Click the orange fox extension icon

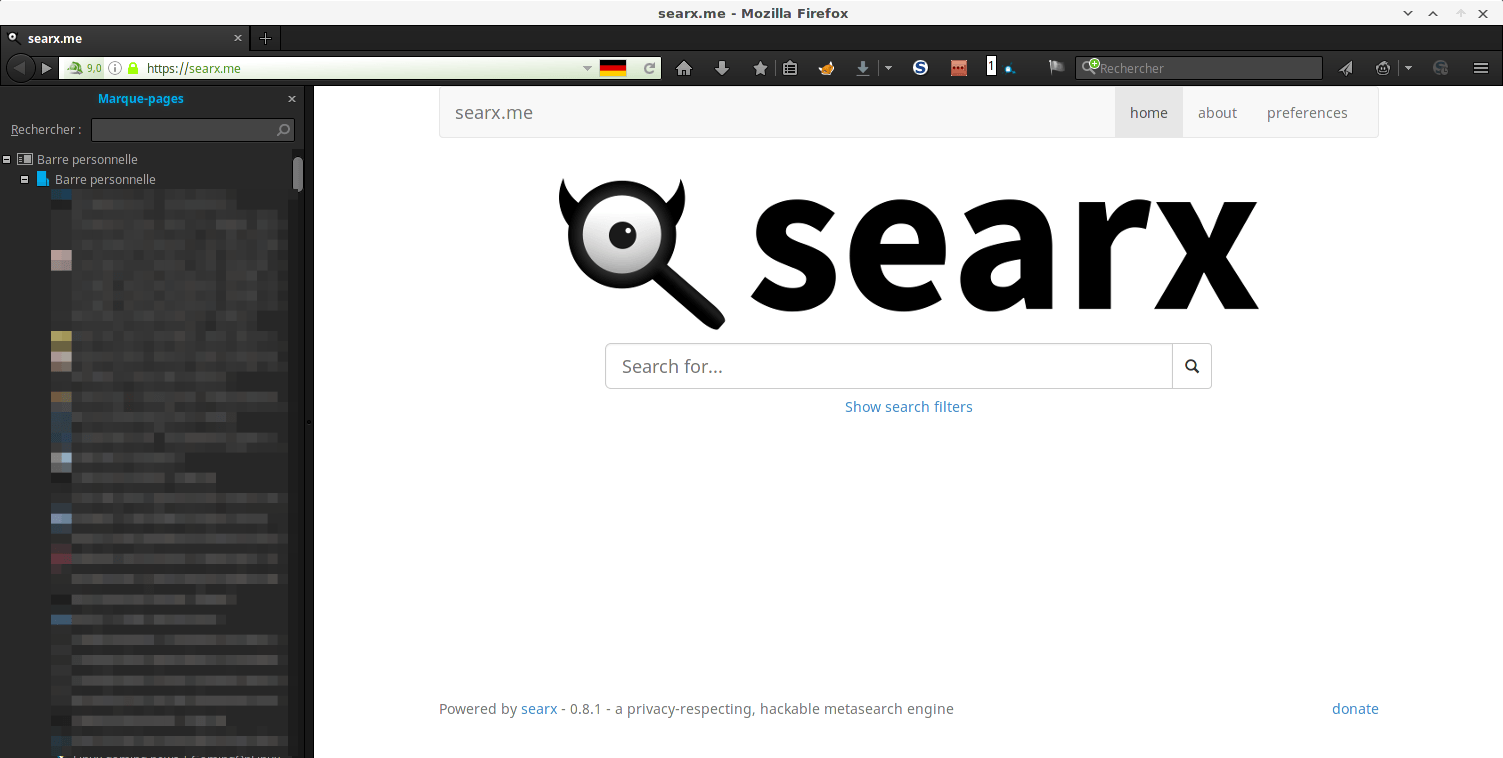[x=826, y=68]
